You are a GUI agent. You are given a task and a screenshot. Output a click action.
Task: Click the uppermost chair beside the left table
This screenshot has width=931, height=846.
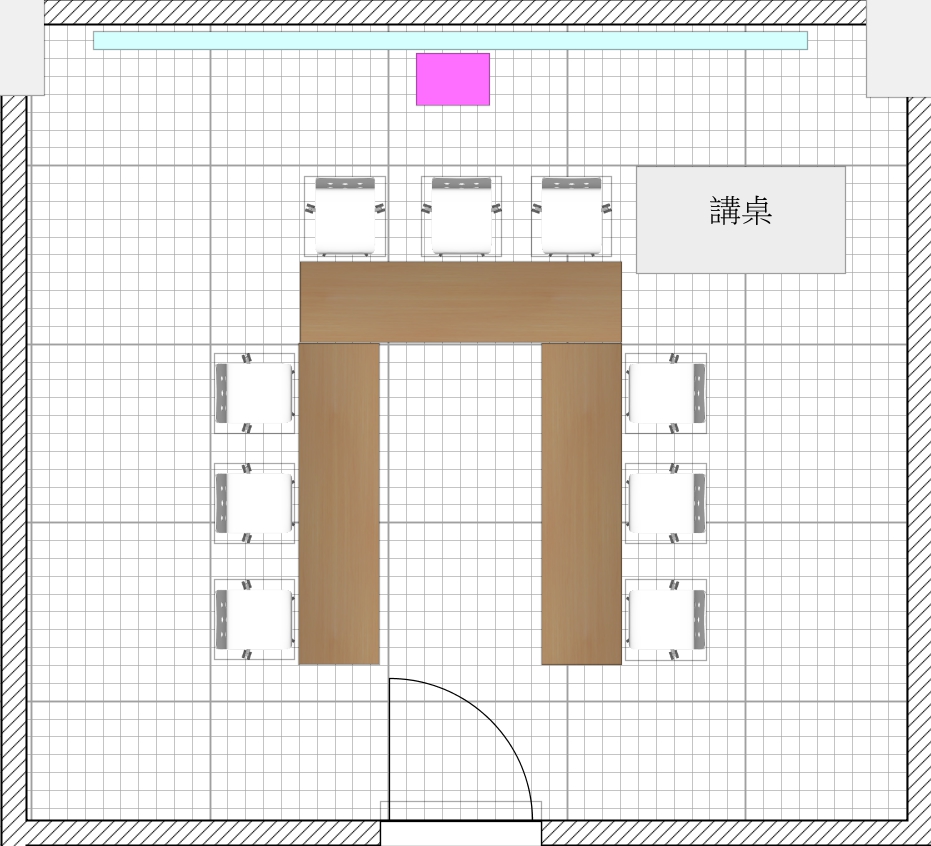255,393
